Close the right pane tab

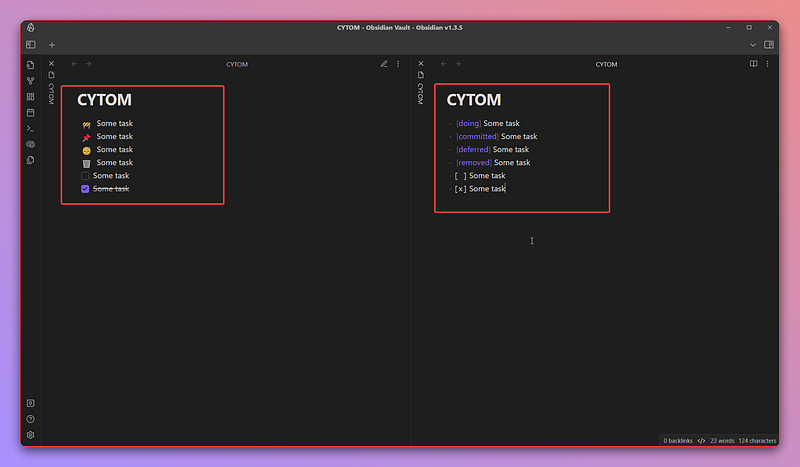pos(421,64)
